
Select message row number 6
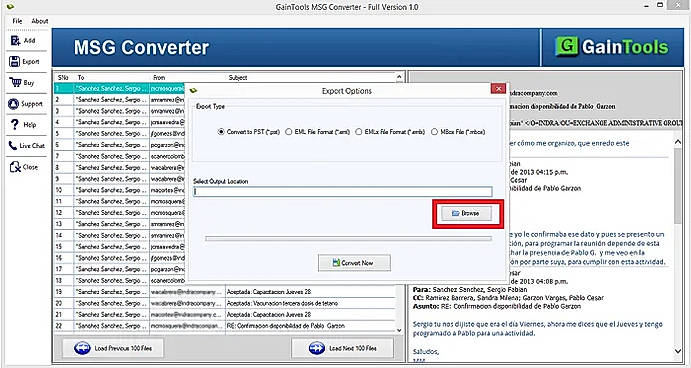[x=119, y=145]
